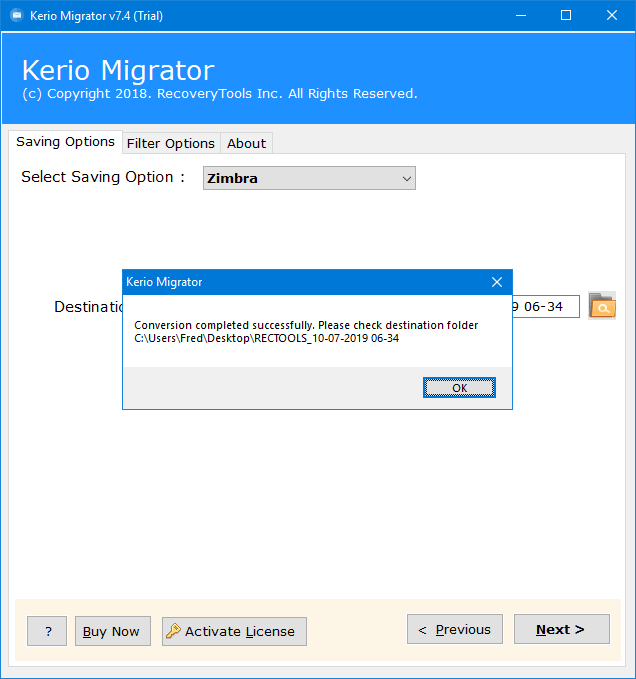Minimize the Kerio Migrator window

pos(521,16)
